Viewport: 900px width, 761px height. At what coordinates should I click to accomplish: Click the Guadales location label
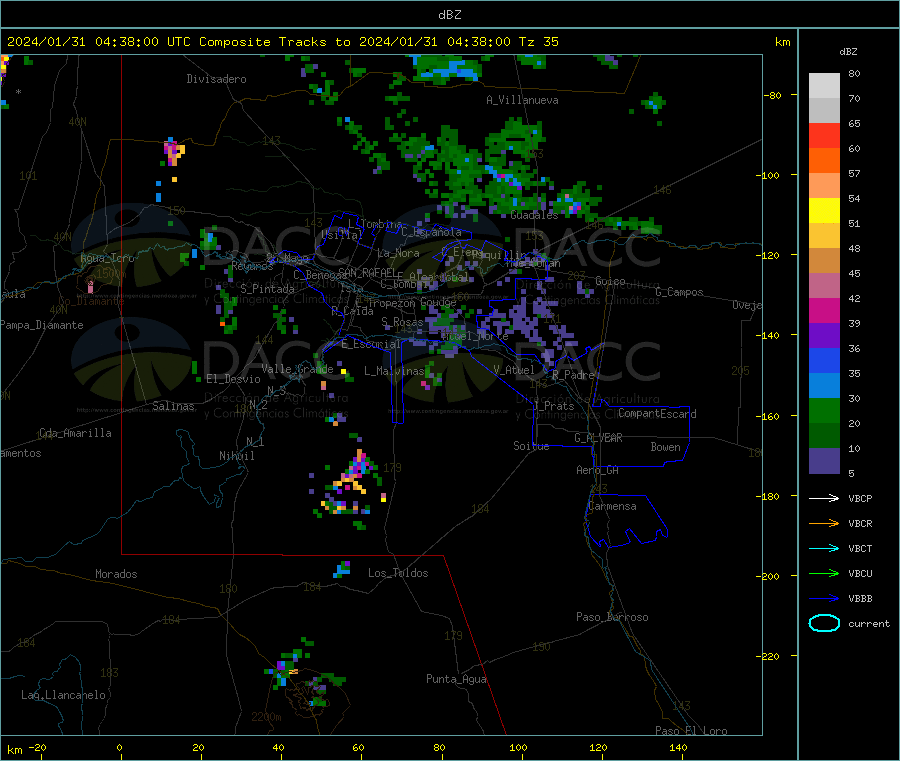coord(534,215)
